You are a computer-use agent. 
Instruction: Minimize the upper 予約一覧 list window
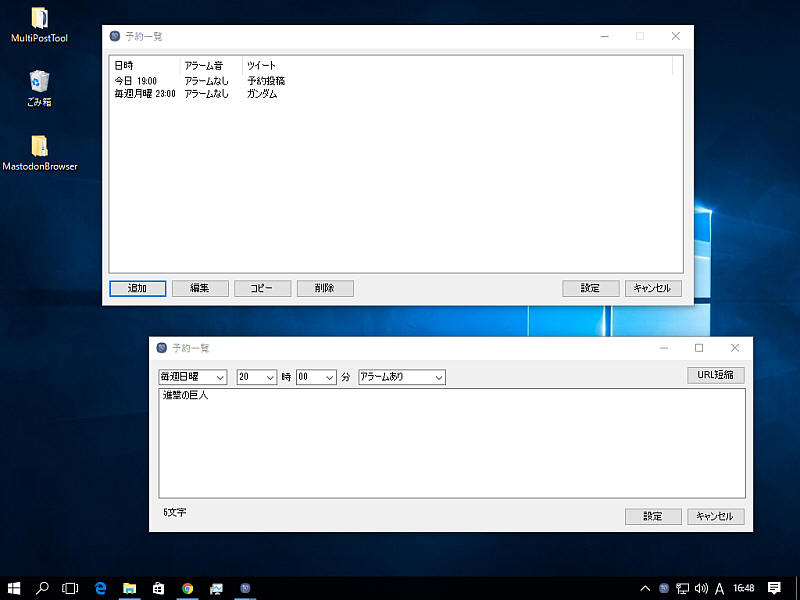coord(605,36)
